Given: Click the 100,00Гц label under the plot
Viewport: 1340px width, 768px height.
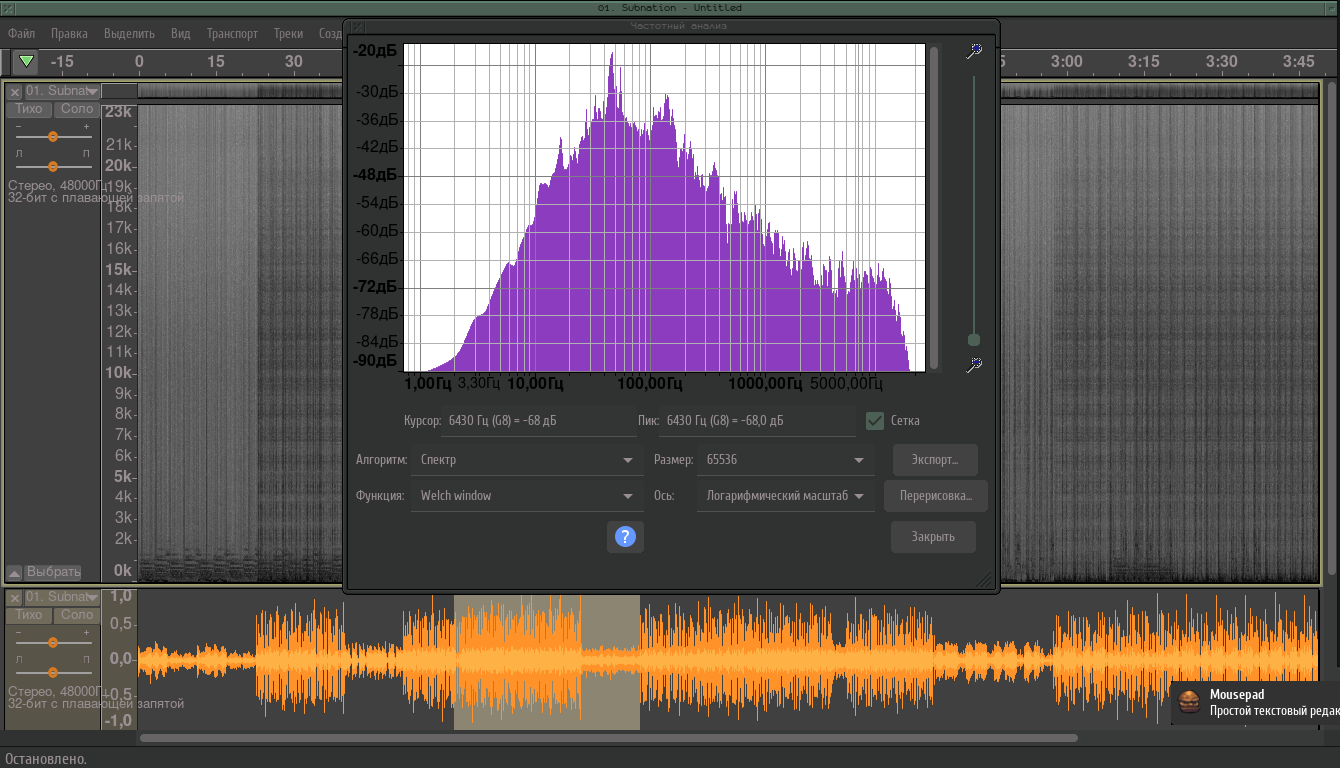Looking at the screenshot, I should tap(649, 383).
